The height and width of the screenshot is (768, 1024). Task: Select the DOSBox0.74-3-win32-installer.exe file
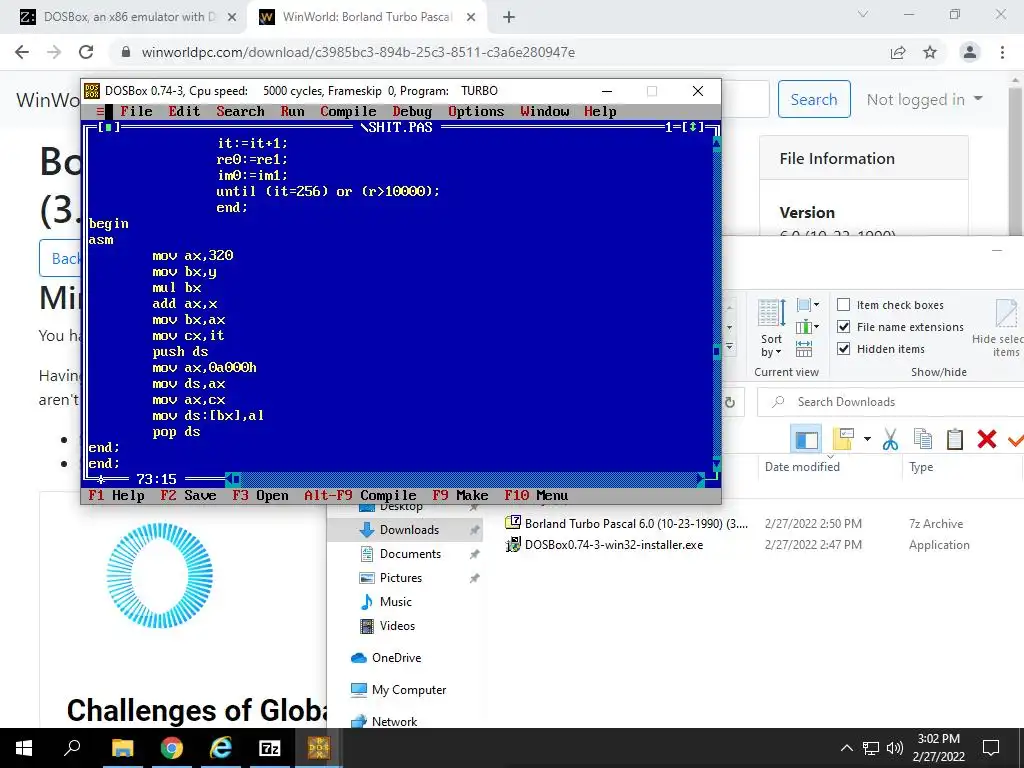[614, 545]
